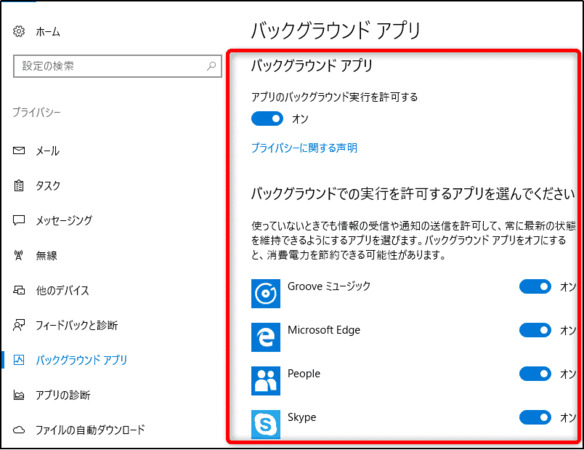Switch off the People background toggle
Image resolution: width=584 pixels, height=450 pixels.
click(535, 374)
